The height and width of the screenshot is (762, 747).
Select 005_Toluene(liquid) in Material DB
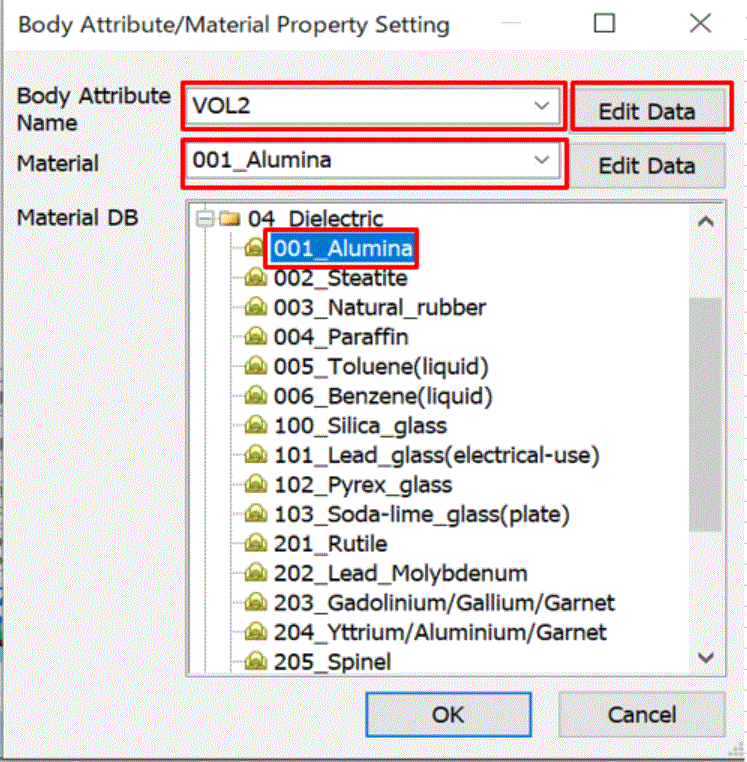(381, 366)
